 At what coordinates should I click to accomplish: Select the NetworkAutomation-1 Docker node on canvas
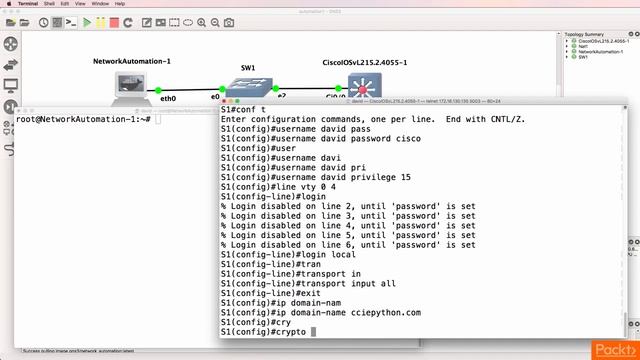coord(131,88)
